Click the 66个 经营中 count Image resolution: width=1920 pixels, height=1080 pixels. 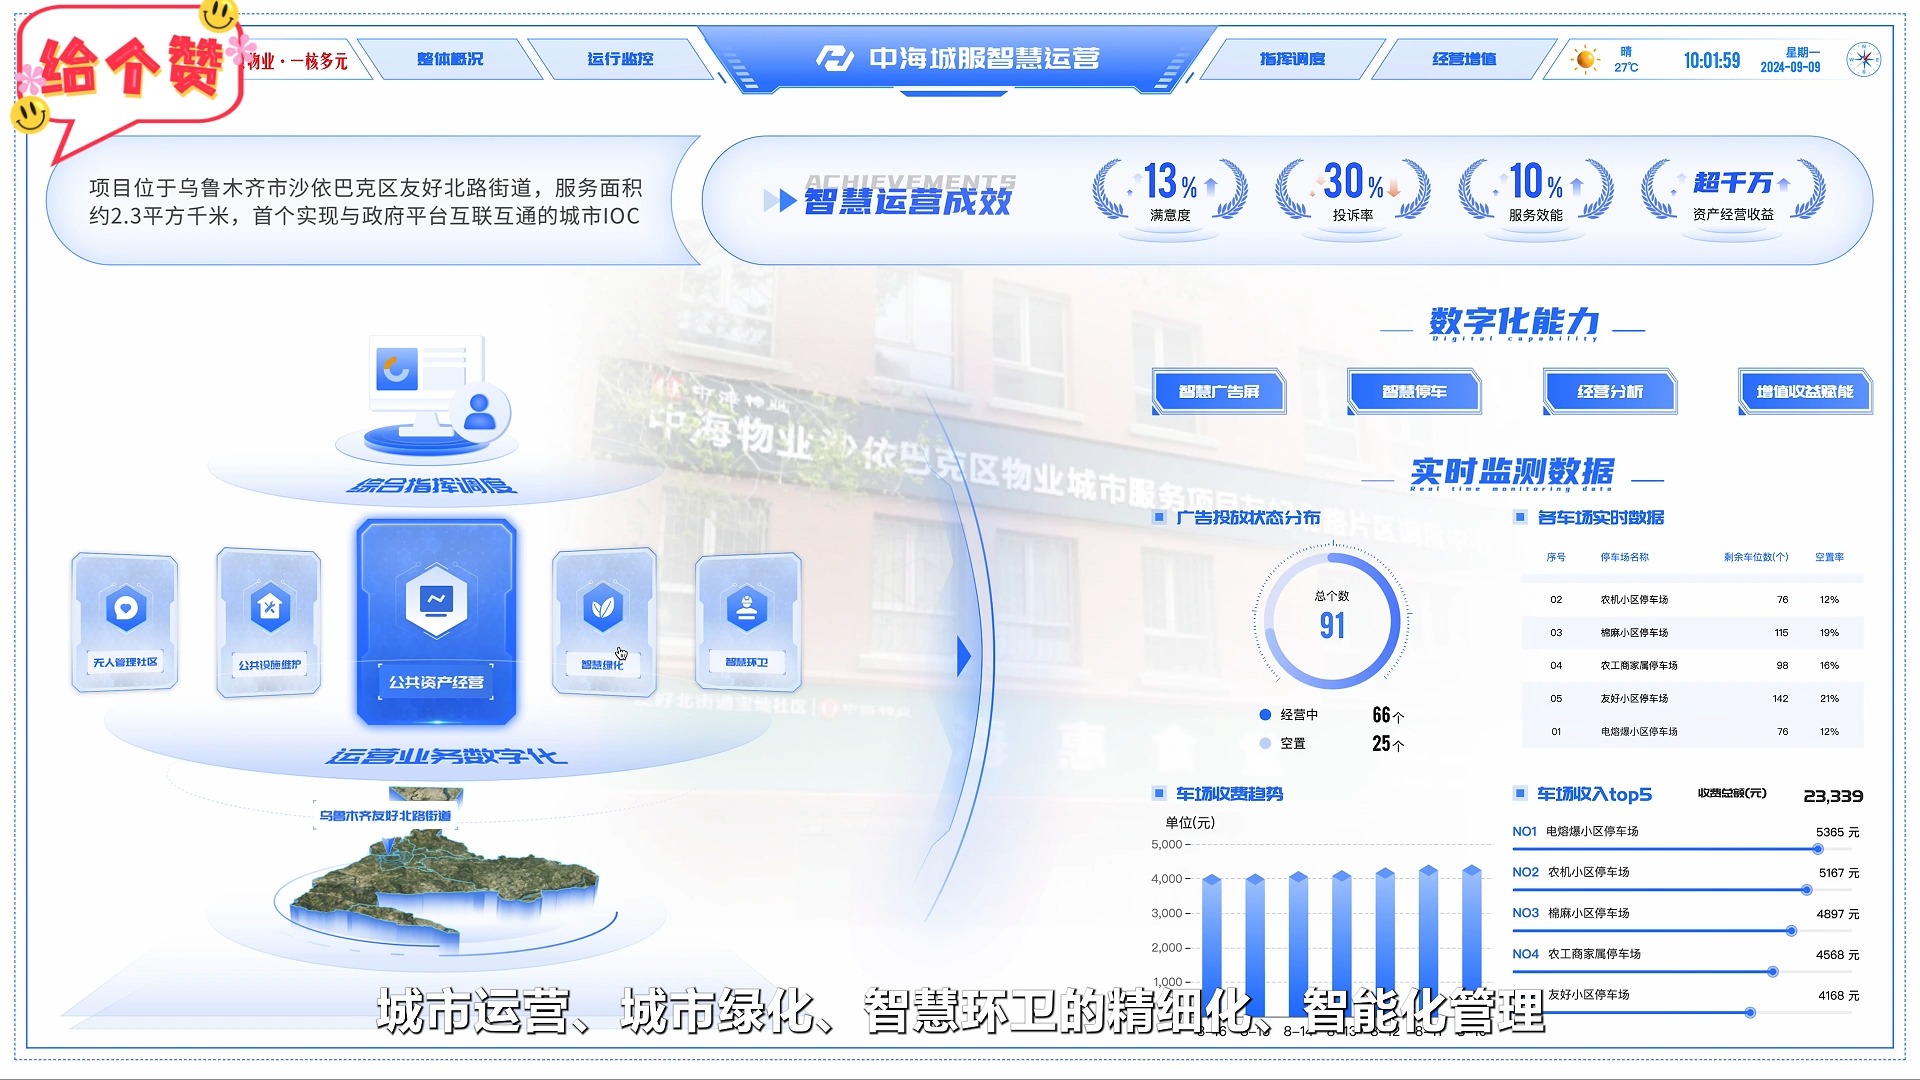tap(1388, 715)
